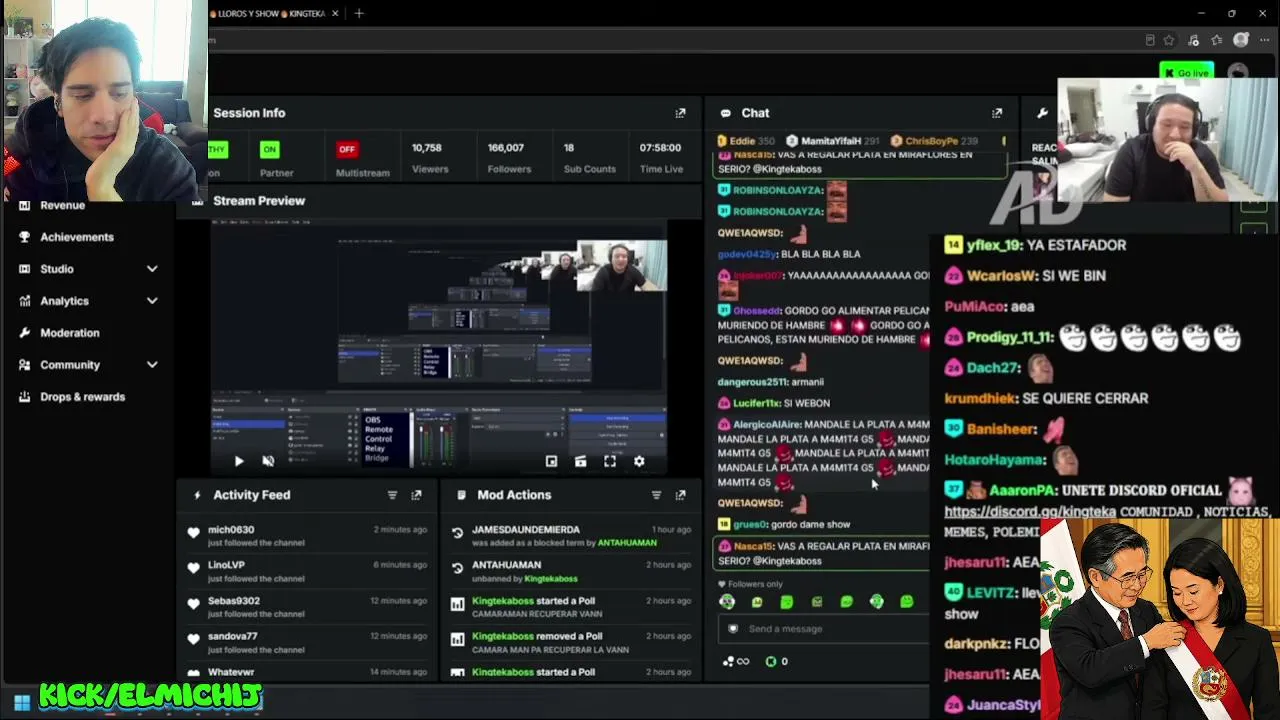
Task: Close the current browser tab
Action: tap(335, 13)
